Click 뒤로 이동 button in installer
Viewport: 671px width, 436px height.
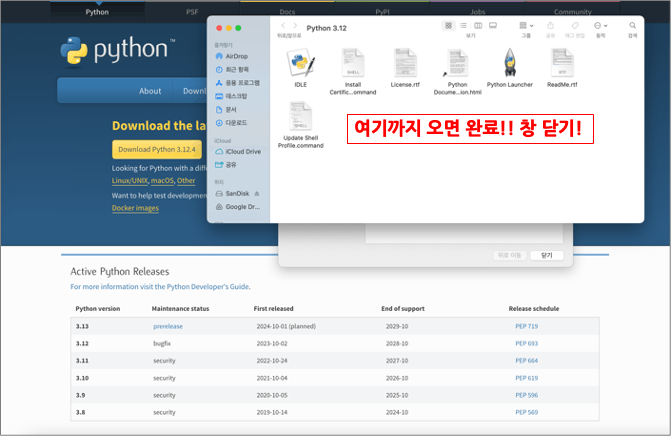coord(510,255)
